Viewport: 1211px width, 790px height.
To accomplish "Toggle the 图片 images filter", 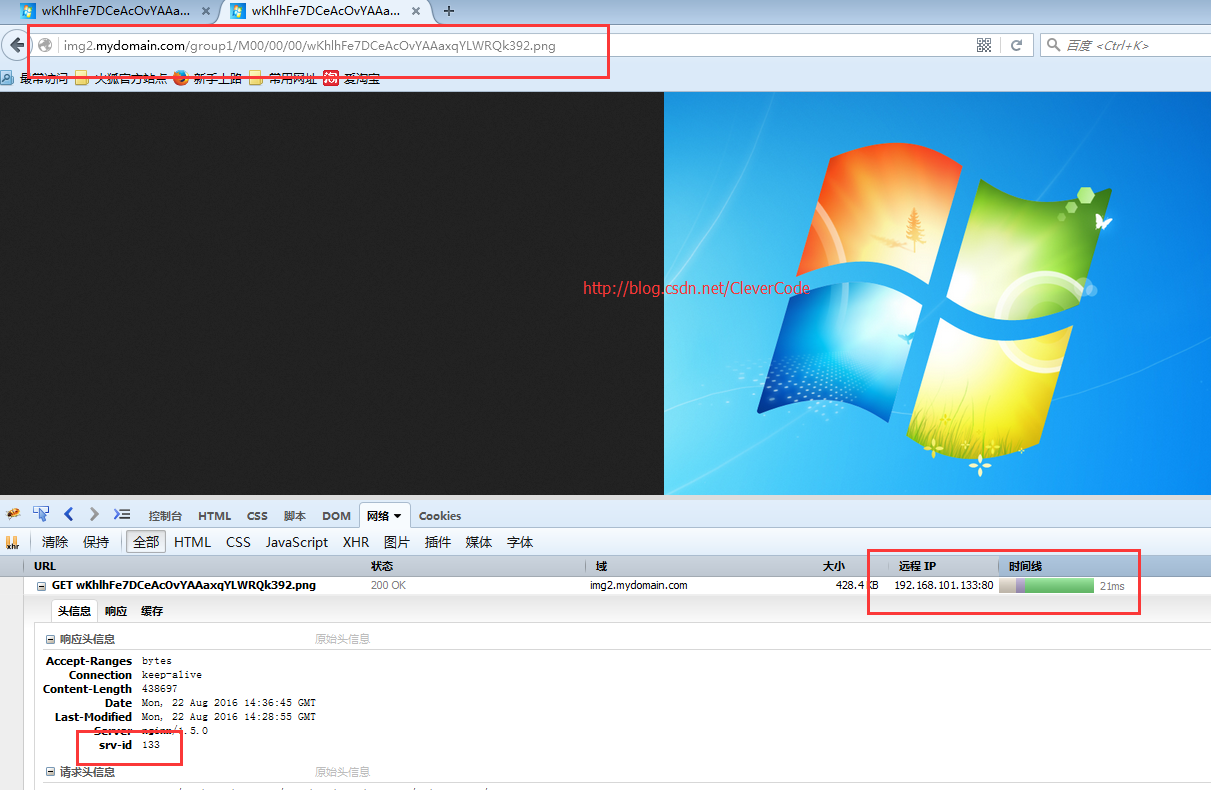I will [x=397, y=542].
